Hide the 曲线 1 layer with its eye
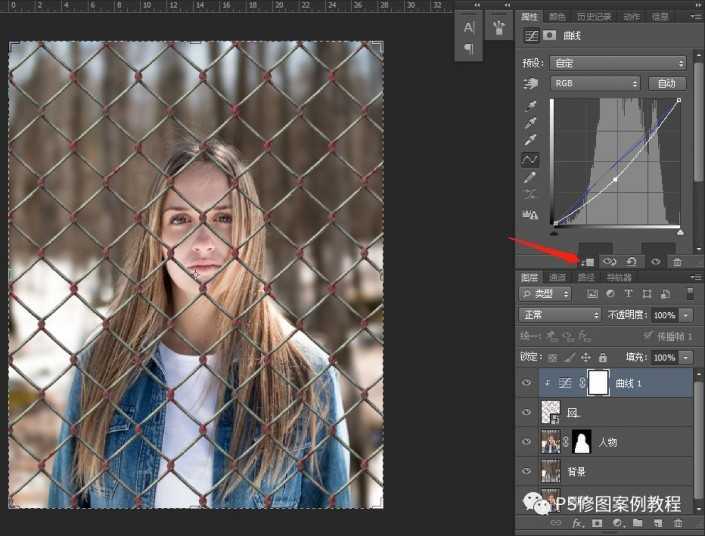This screenshot has height=536, width=705. pos(526,382)
